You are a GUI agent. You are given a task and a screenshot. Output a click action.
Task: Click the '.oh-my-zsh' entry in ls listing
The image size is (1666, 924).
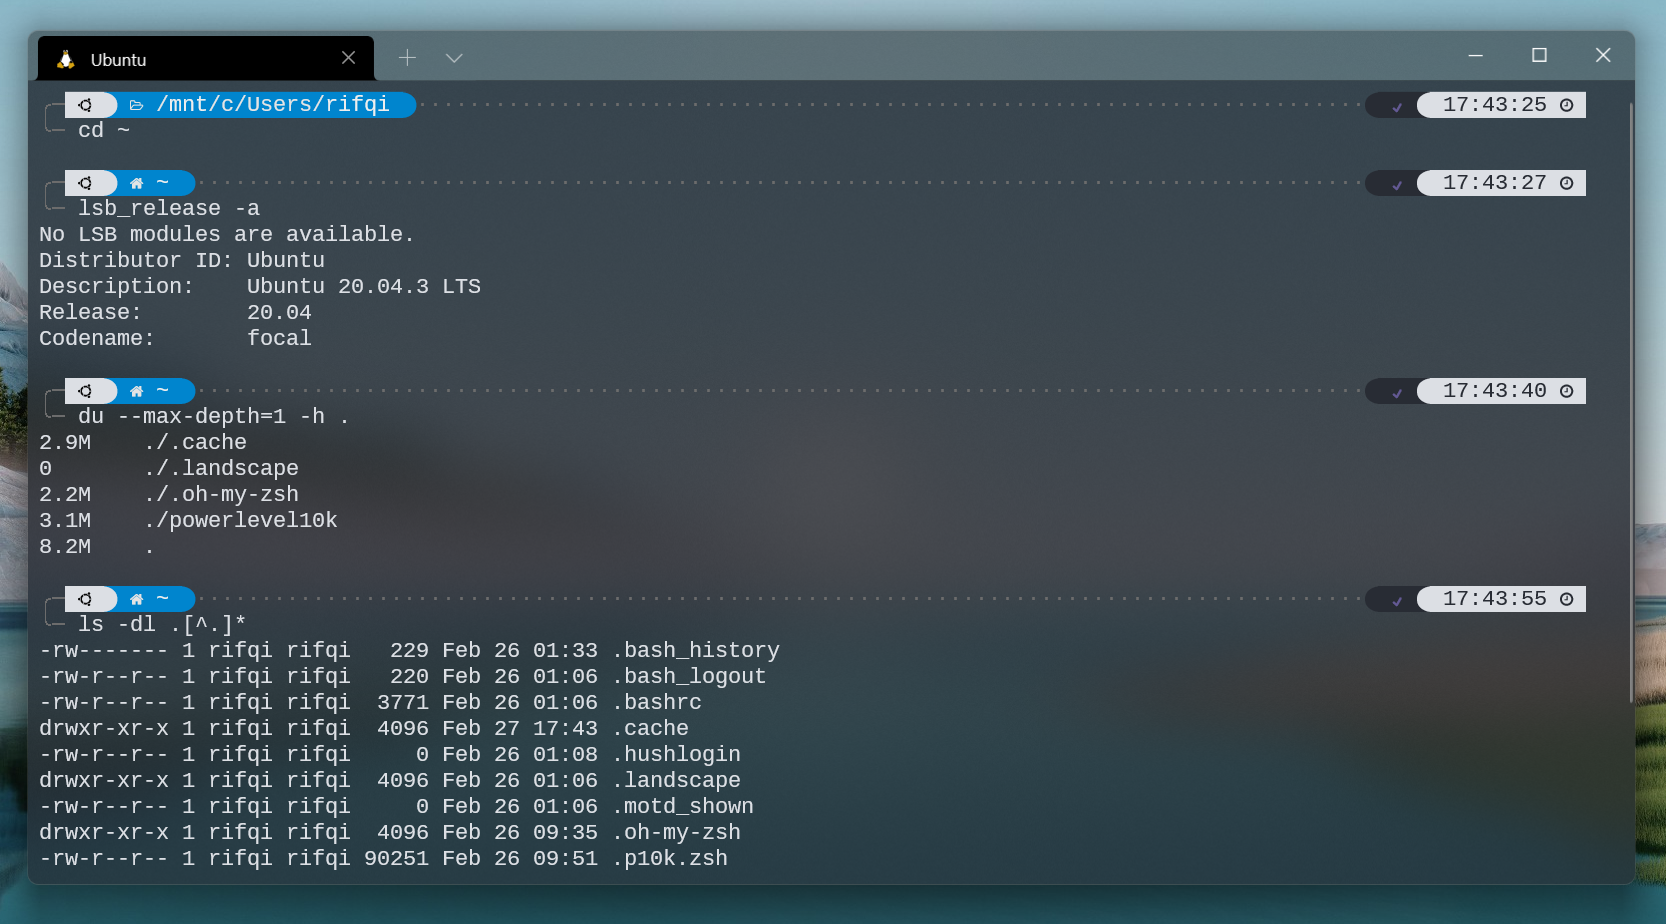coord(676,832)
